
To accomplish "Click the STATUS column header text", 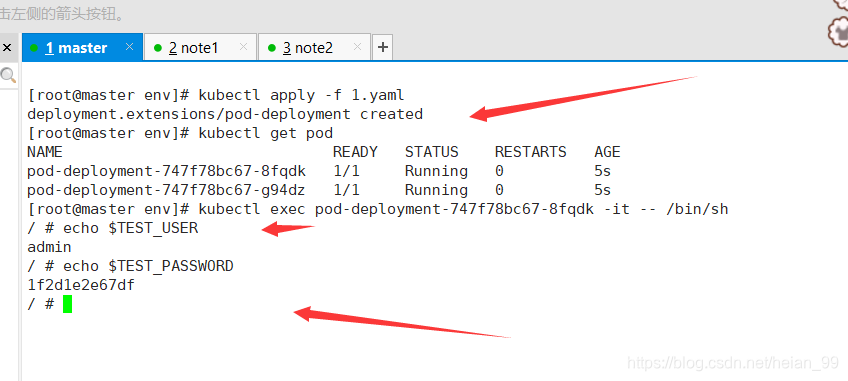I will 432,152.
